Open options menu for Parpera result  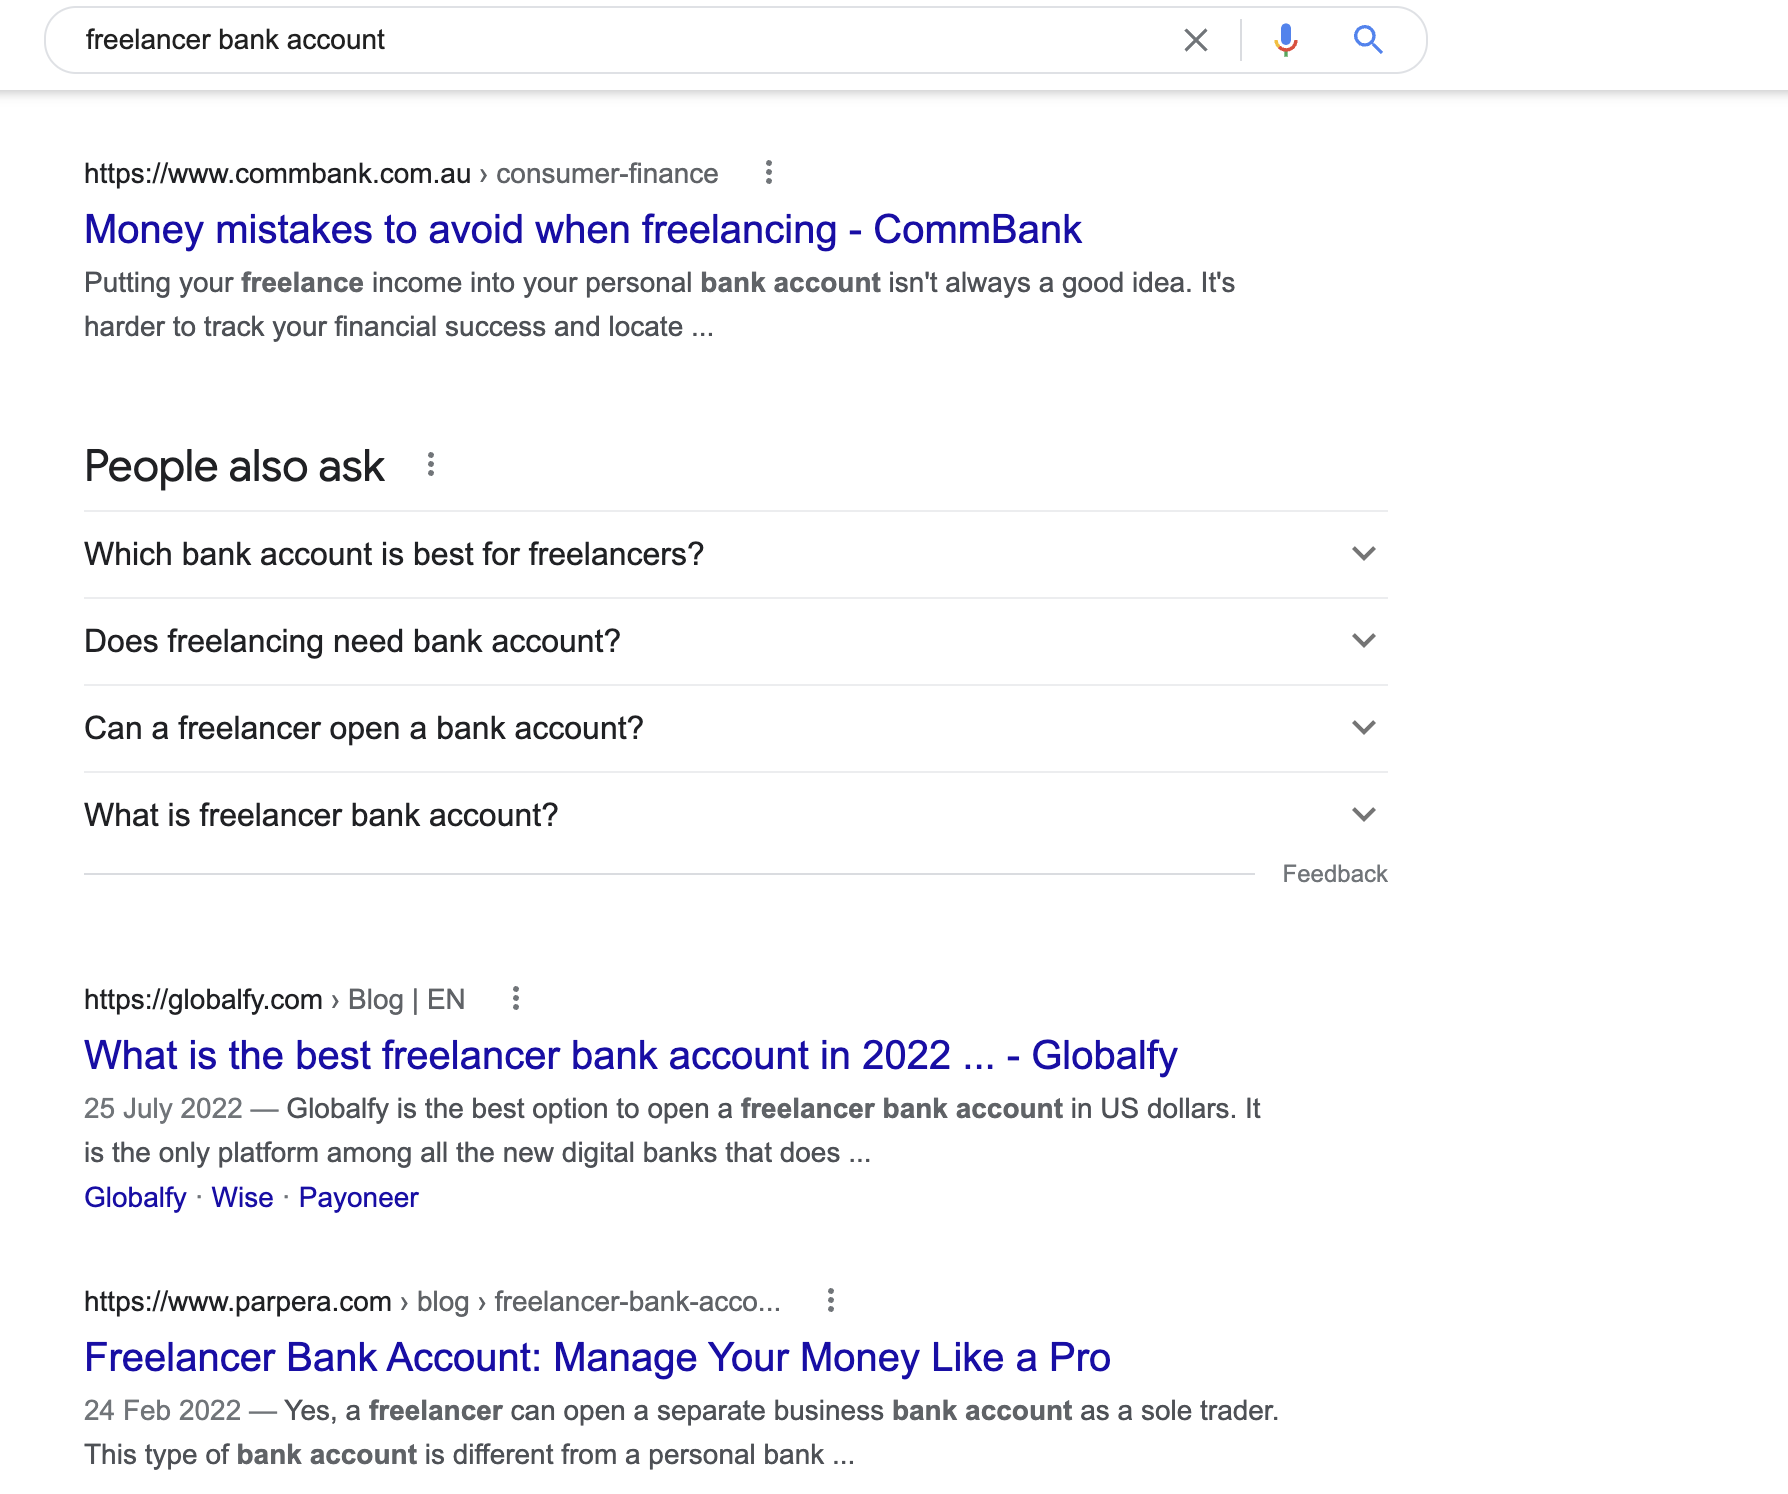click(831, 1300)
